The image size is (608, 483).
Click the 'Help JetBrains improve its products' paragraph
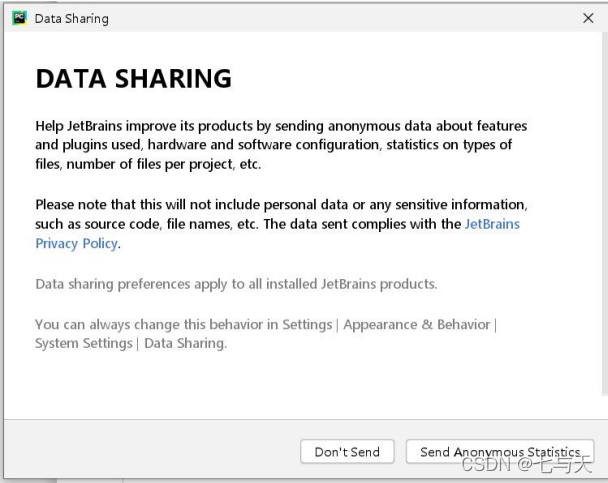281,145
